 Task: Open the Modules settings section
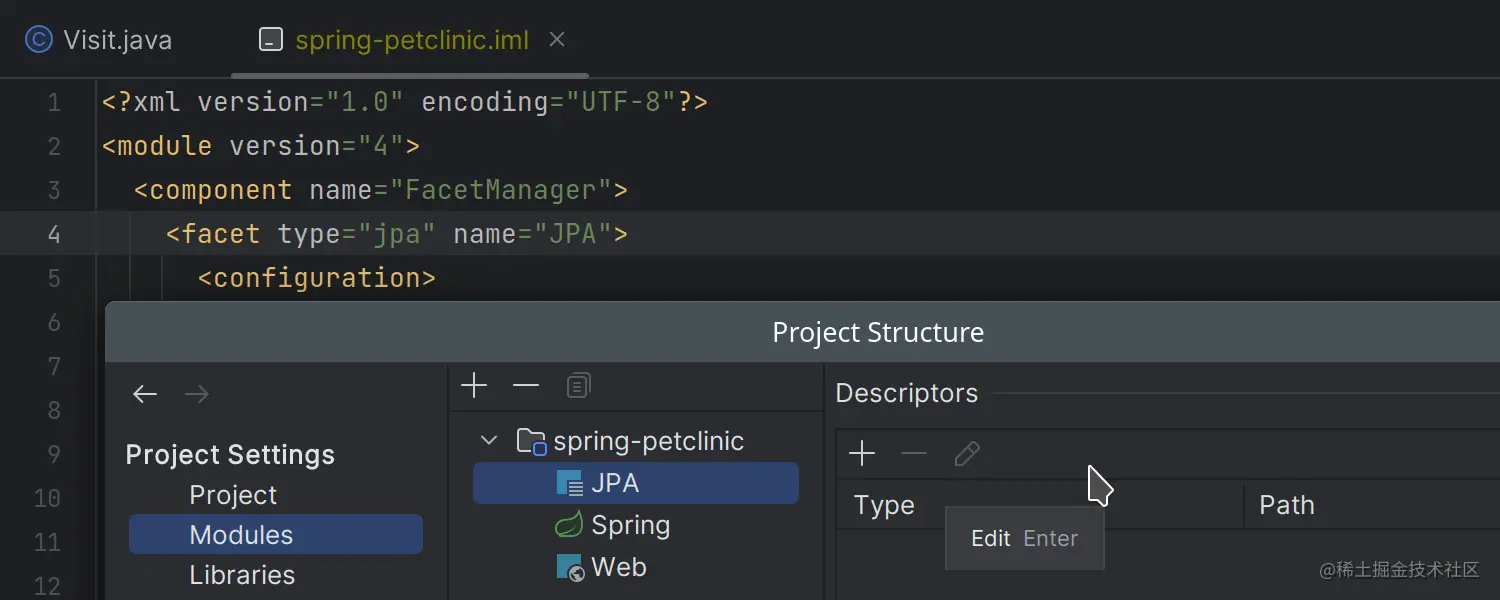coord(241,535)
